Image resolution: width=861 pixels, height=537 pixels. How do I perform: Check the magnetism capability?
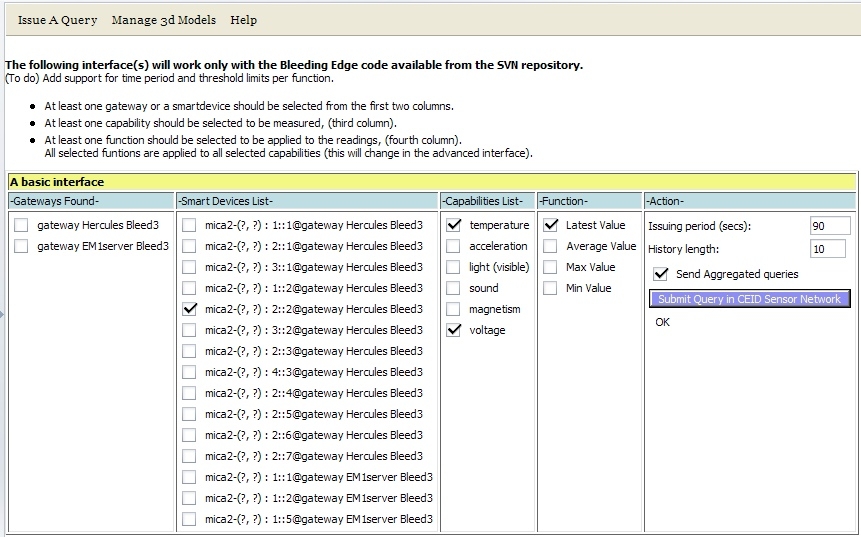(454, 309)
